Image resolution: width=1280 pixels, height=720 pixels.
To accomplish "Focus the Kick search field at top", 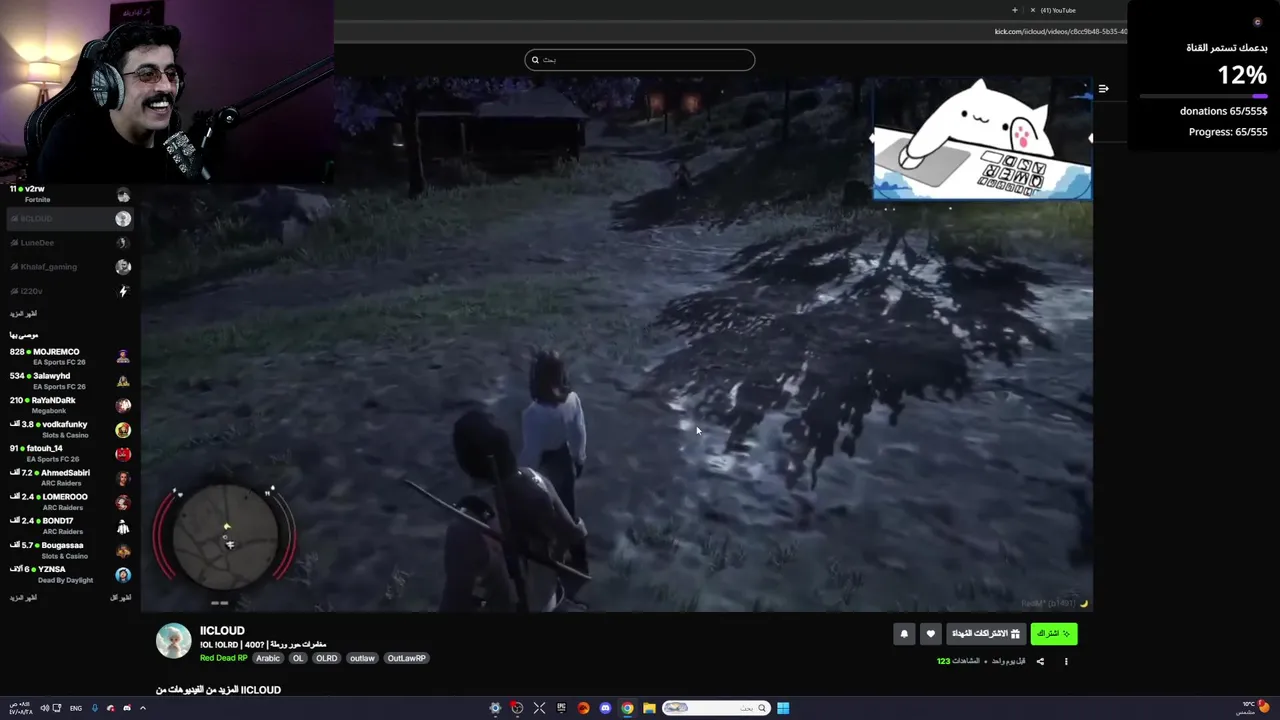I will pos(640,60).
